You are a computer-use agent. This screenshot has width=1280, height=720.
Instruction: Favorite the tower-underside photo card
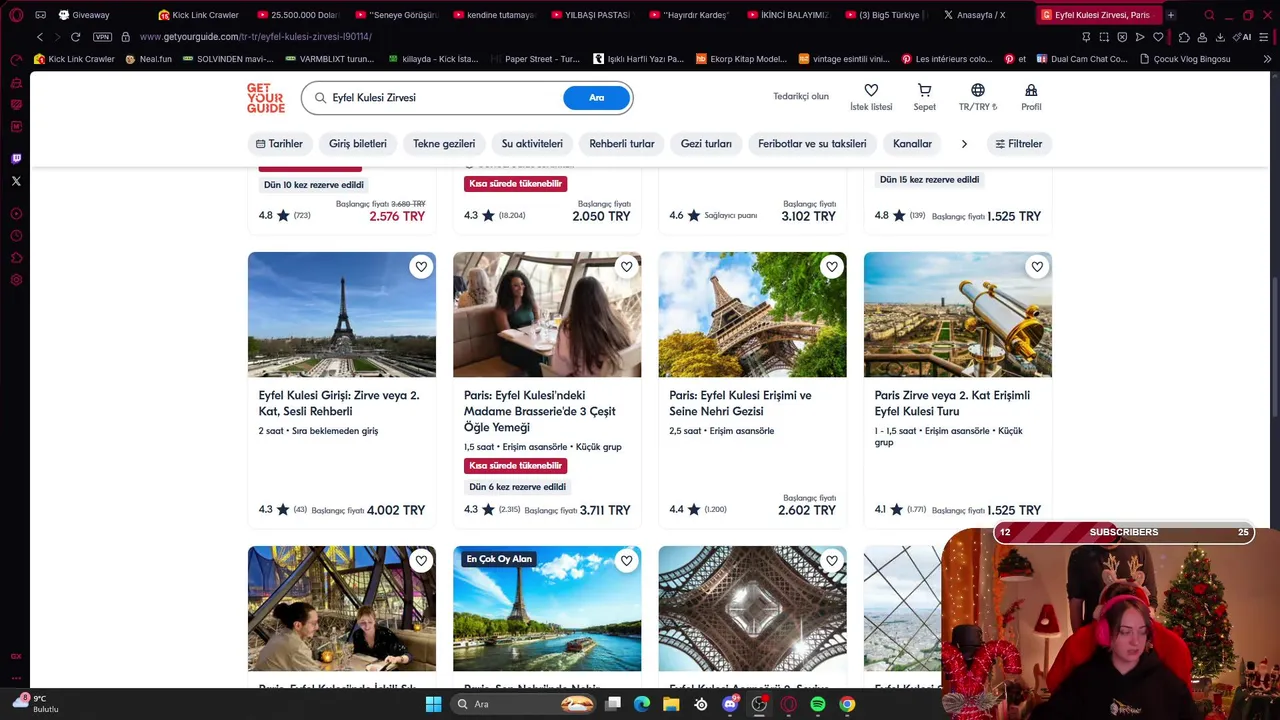click(x=832, y=561)
